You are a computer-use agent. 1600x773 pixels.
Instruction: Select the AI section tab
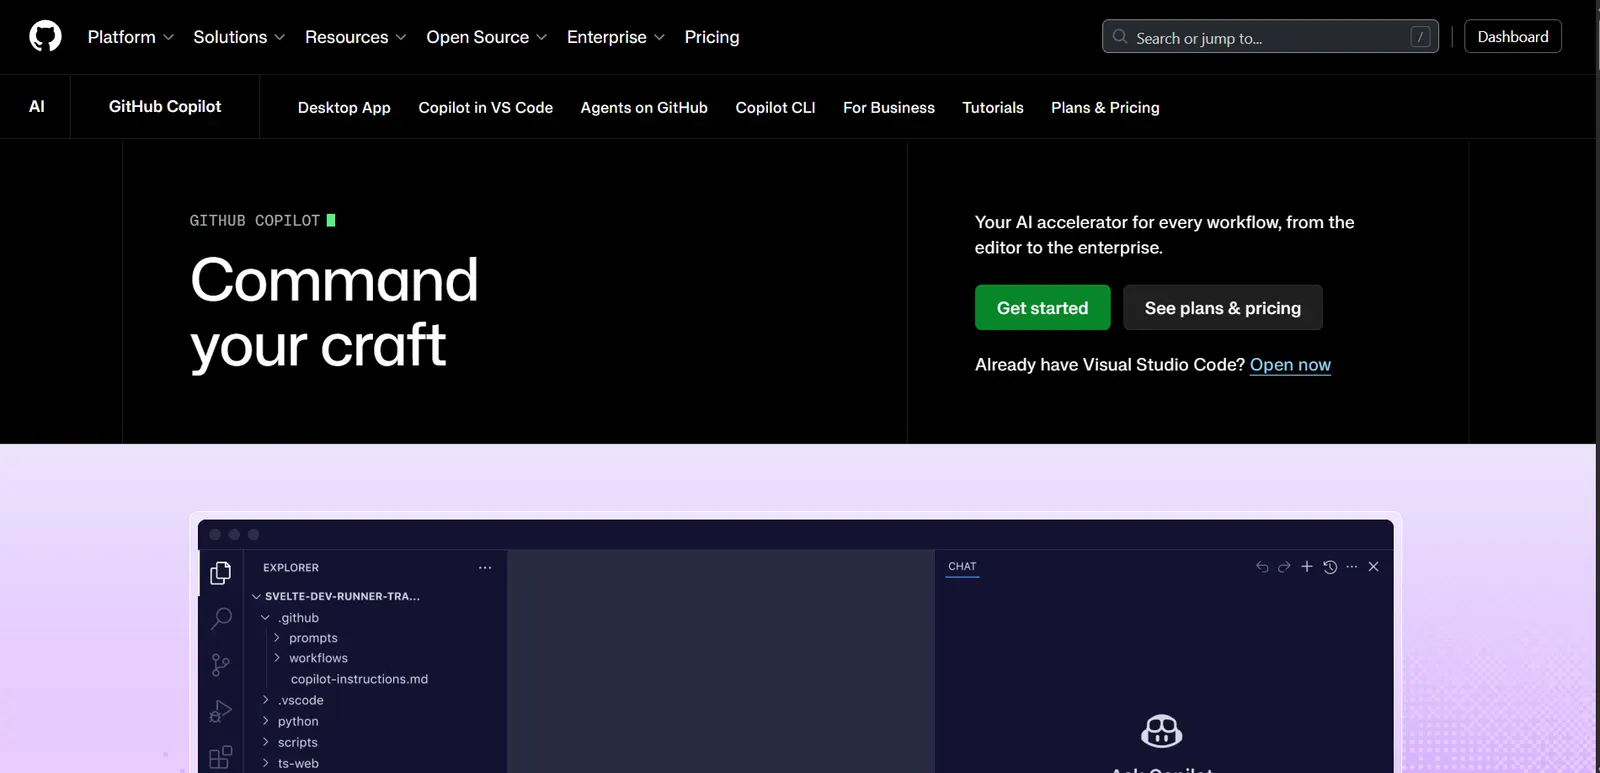pos(37,106)
